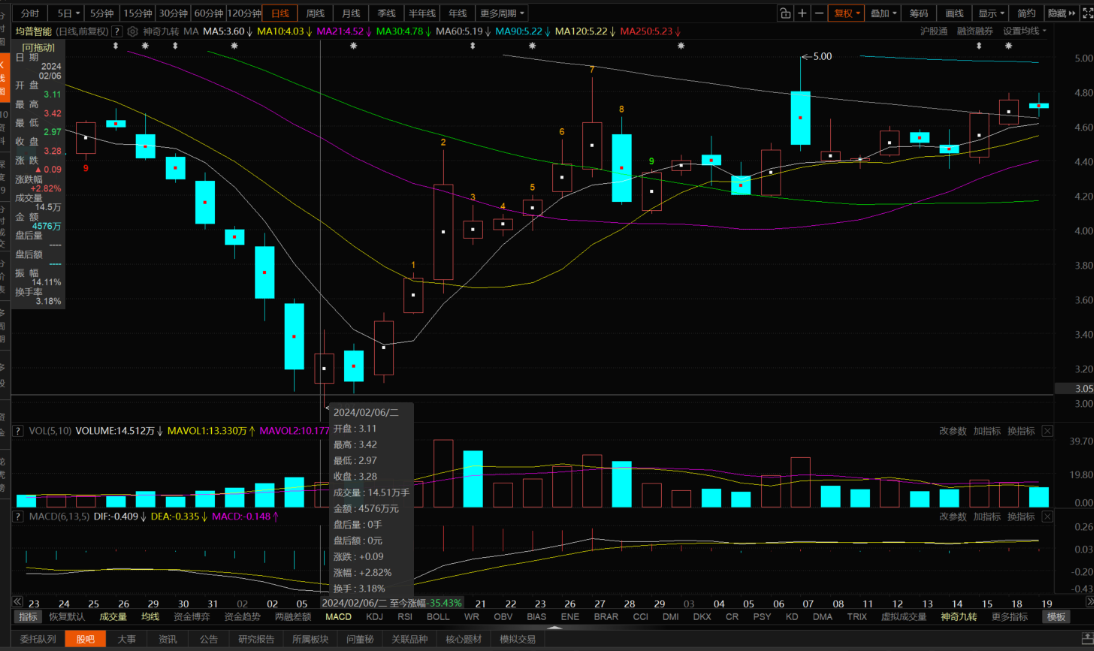Open the 更多周期 dropdown

coord(502,13)
